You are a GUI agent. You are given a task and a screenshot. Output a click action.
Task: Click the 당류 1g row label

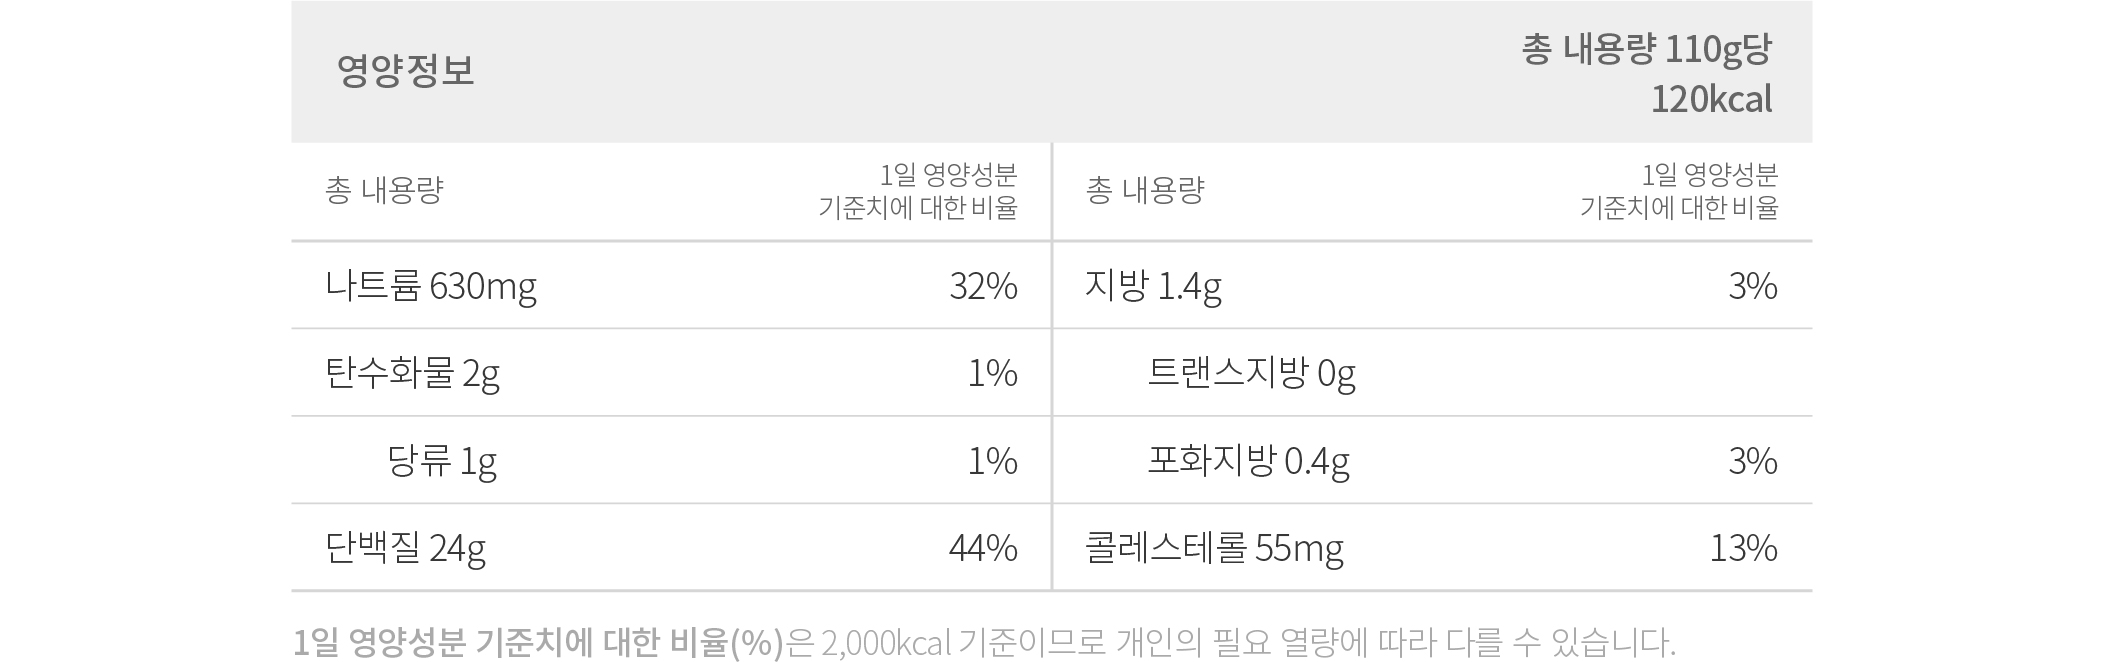point(442,461)
